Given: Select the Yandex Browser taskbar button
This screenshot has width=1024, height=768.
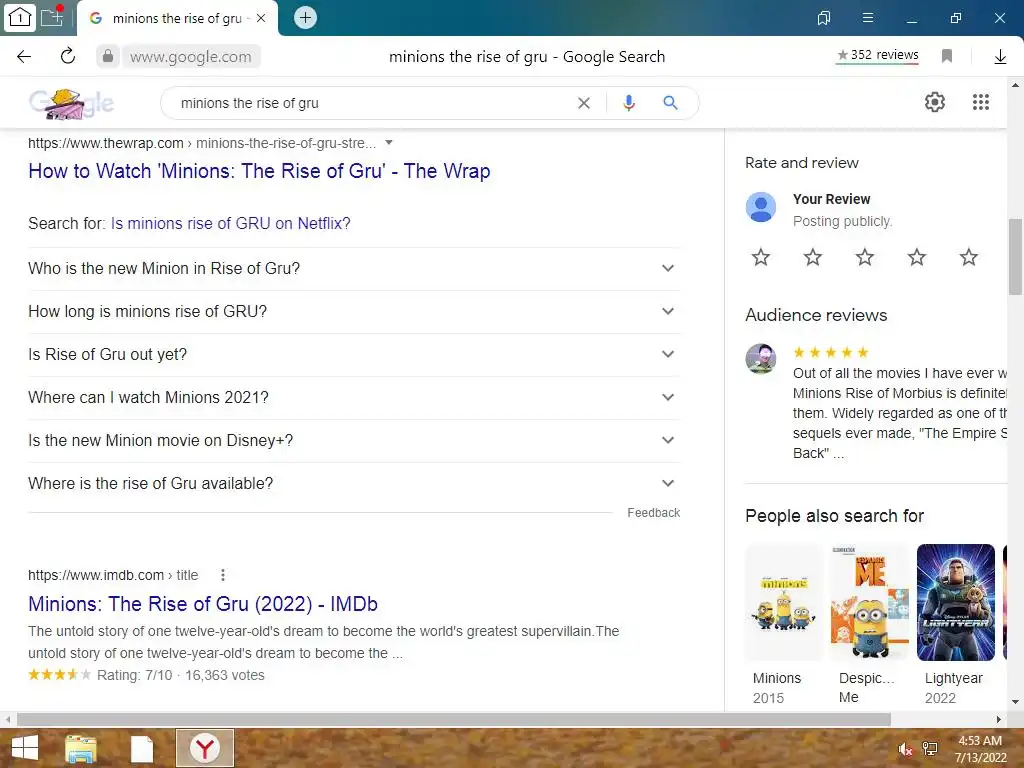Looking at the screenshot, I should [x=205, y=748].
